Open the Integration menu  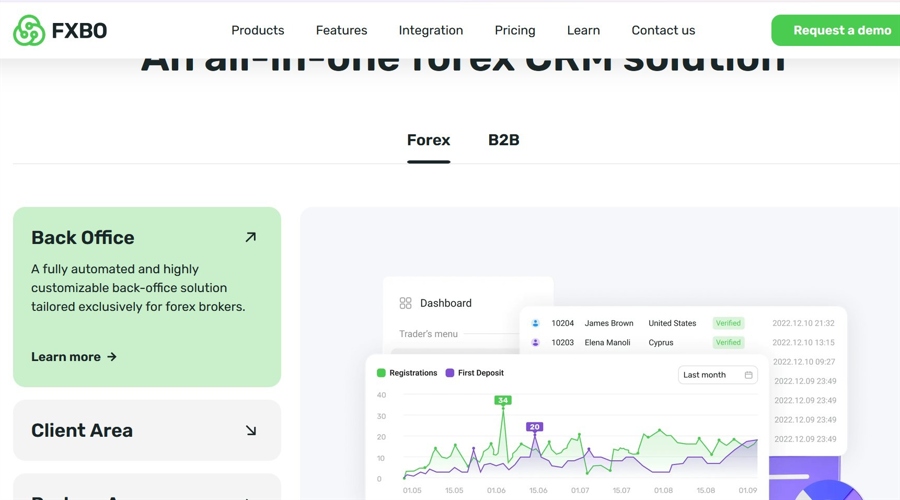[x=431, y=30]
